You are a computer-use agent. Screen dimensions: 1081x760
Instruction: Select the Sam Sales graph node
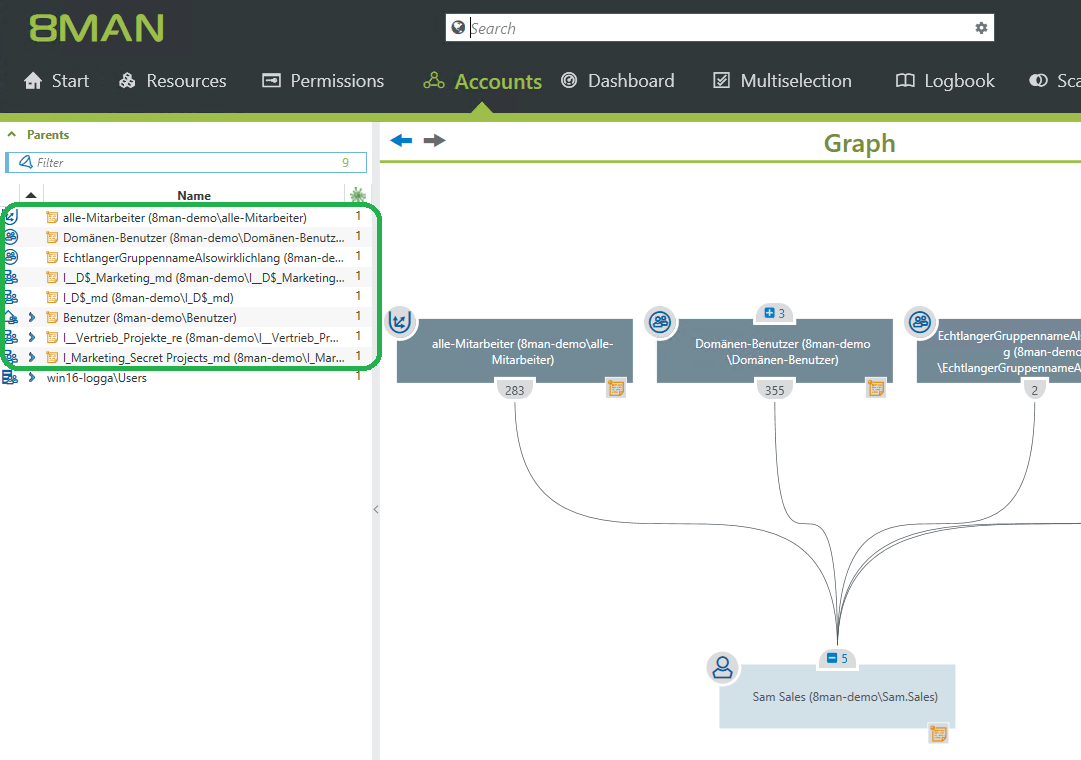(x=837, y=697)
